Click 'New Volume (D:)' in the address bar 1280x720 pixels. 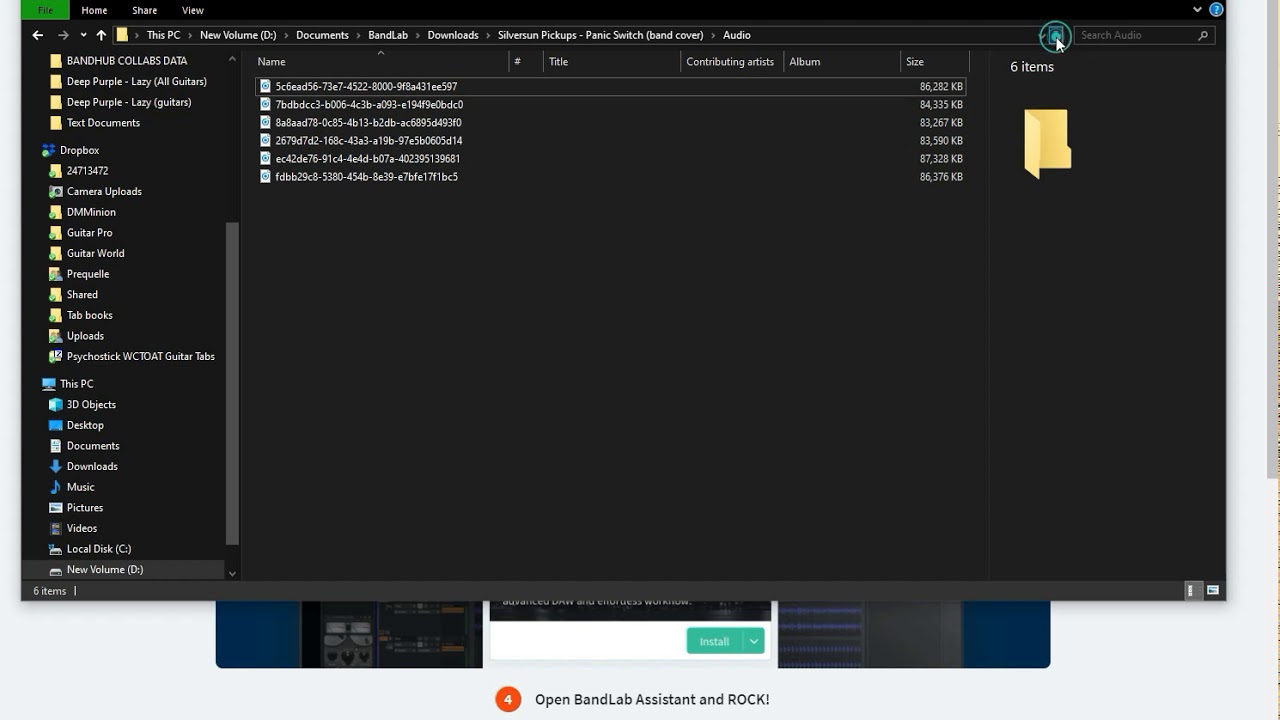coord(238,35)
